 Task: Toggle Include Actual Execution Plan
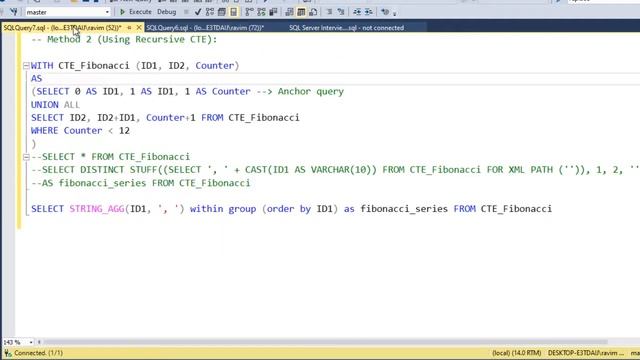[249, 12]
